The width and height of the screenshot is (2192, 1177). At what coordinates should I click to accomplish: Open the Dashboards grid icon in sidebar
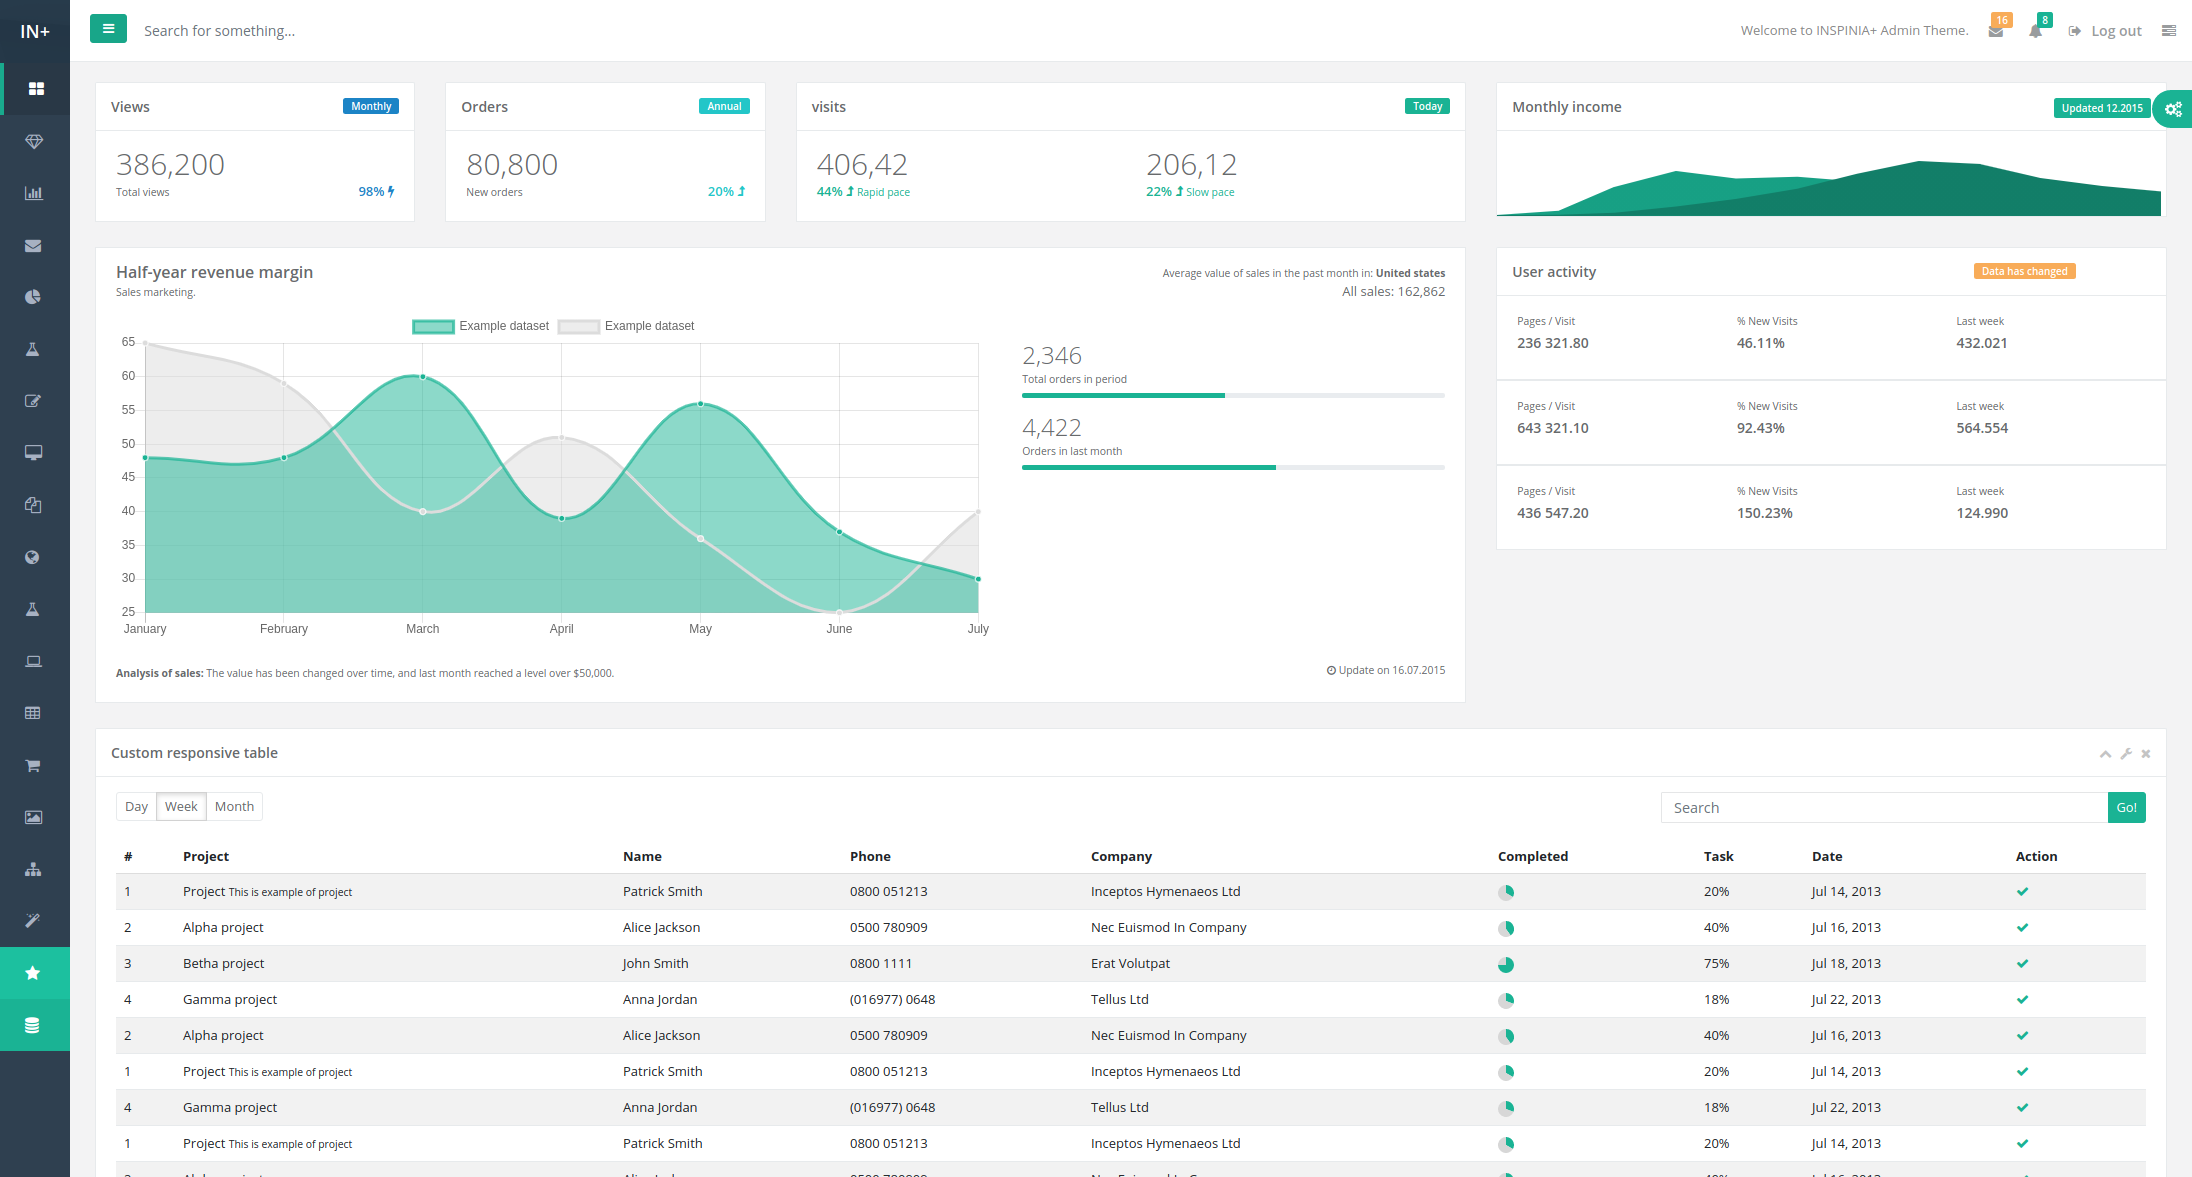tap(36, 89)
